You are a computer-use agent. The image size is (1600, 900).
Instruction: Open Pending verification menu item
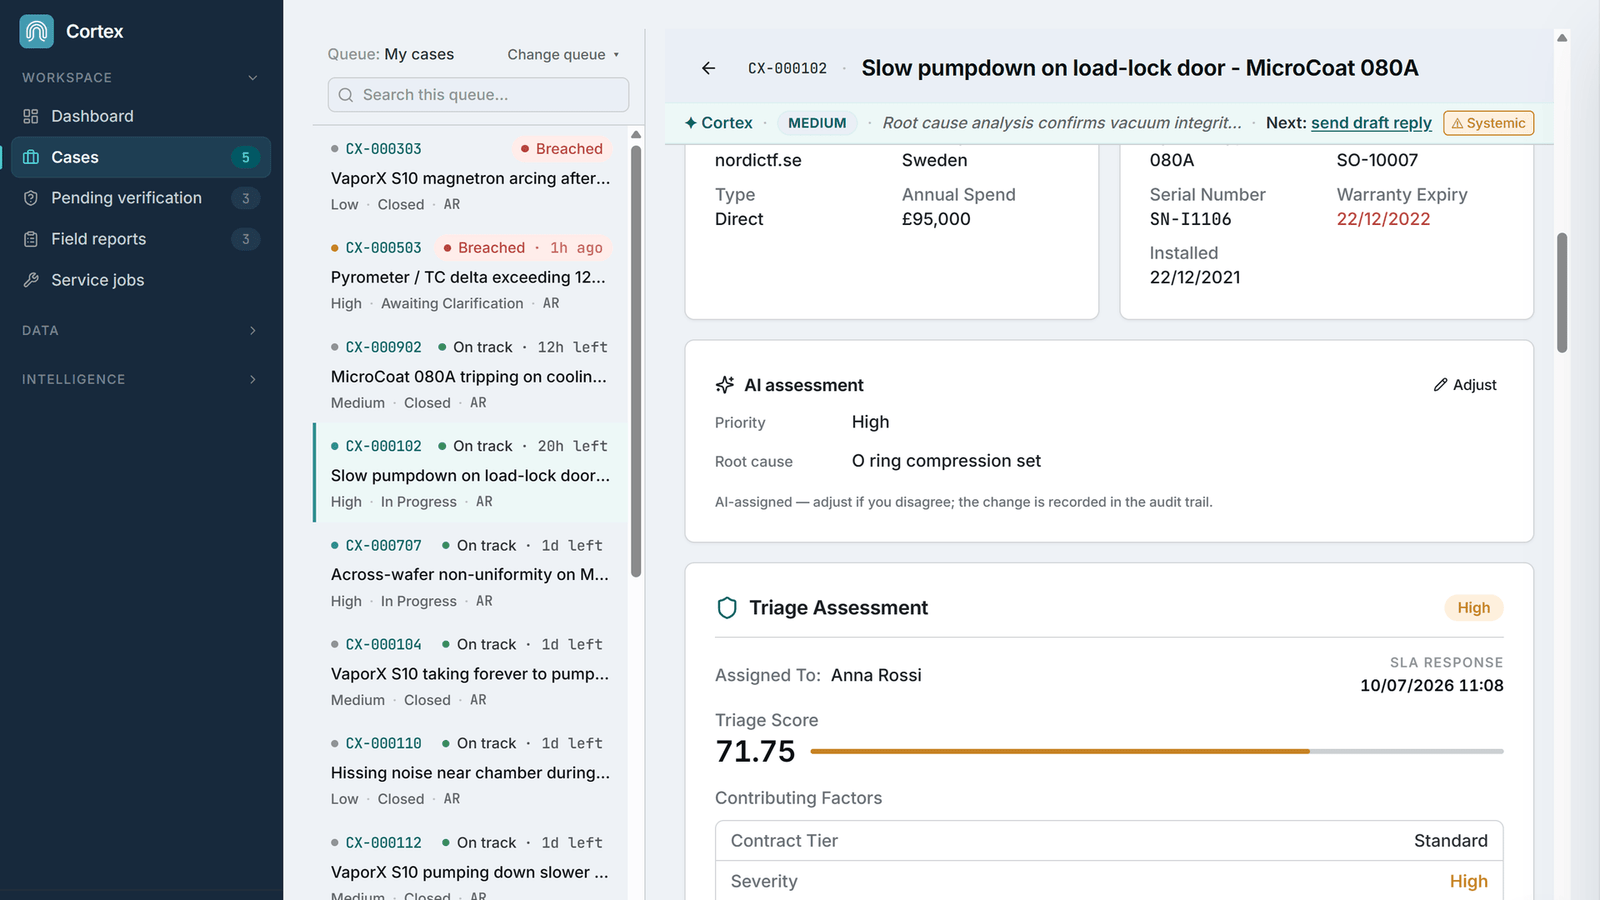point(140,198)
